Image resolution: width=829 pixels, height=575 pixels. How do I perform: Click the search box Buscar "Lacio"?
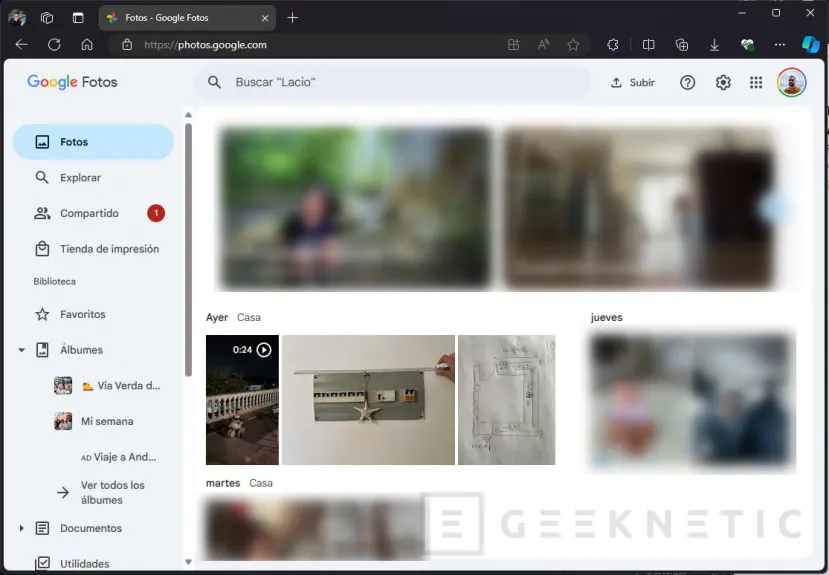[392, 82]
